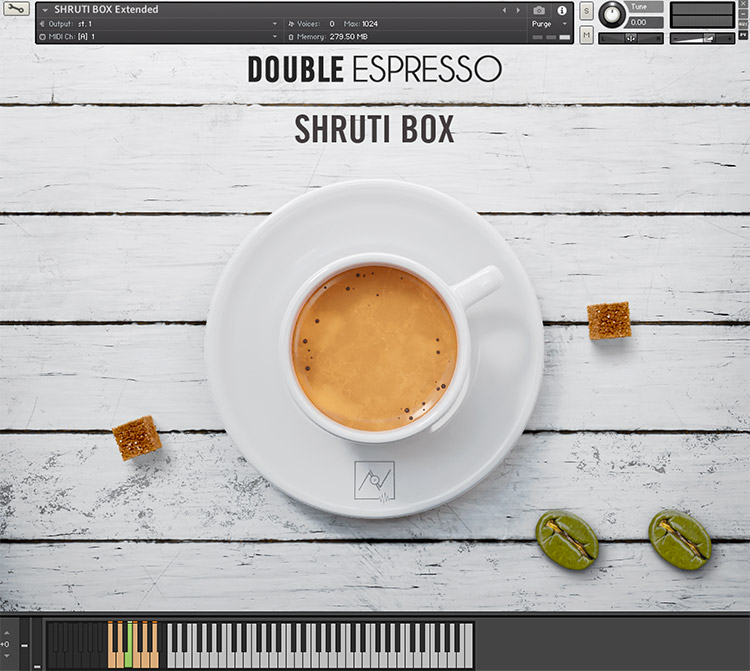750x671 pixels.
Task: Shift the keyboard octave up with the arrow
Action: click(6, 633)
